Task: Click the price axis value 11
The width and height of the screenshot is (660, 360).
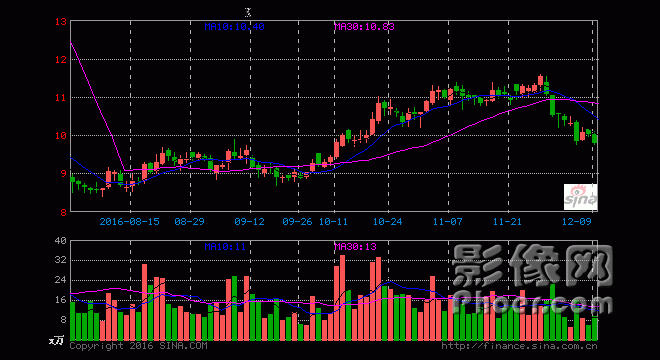Action: (x=61, y=98)
